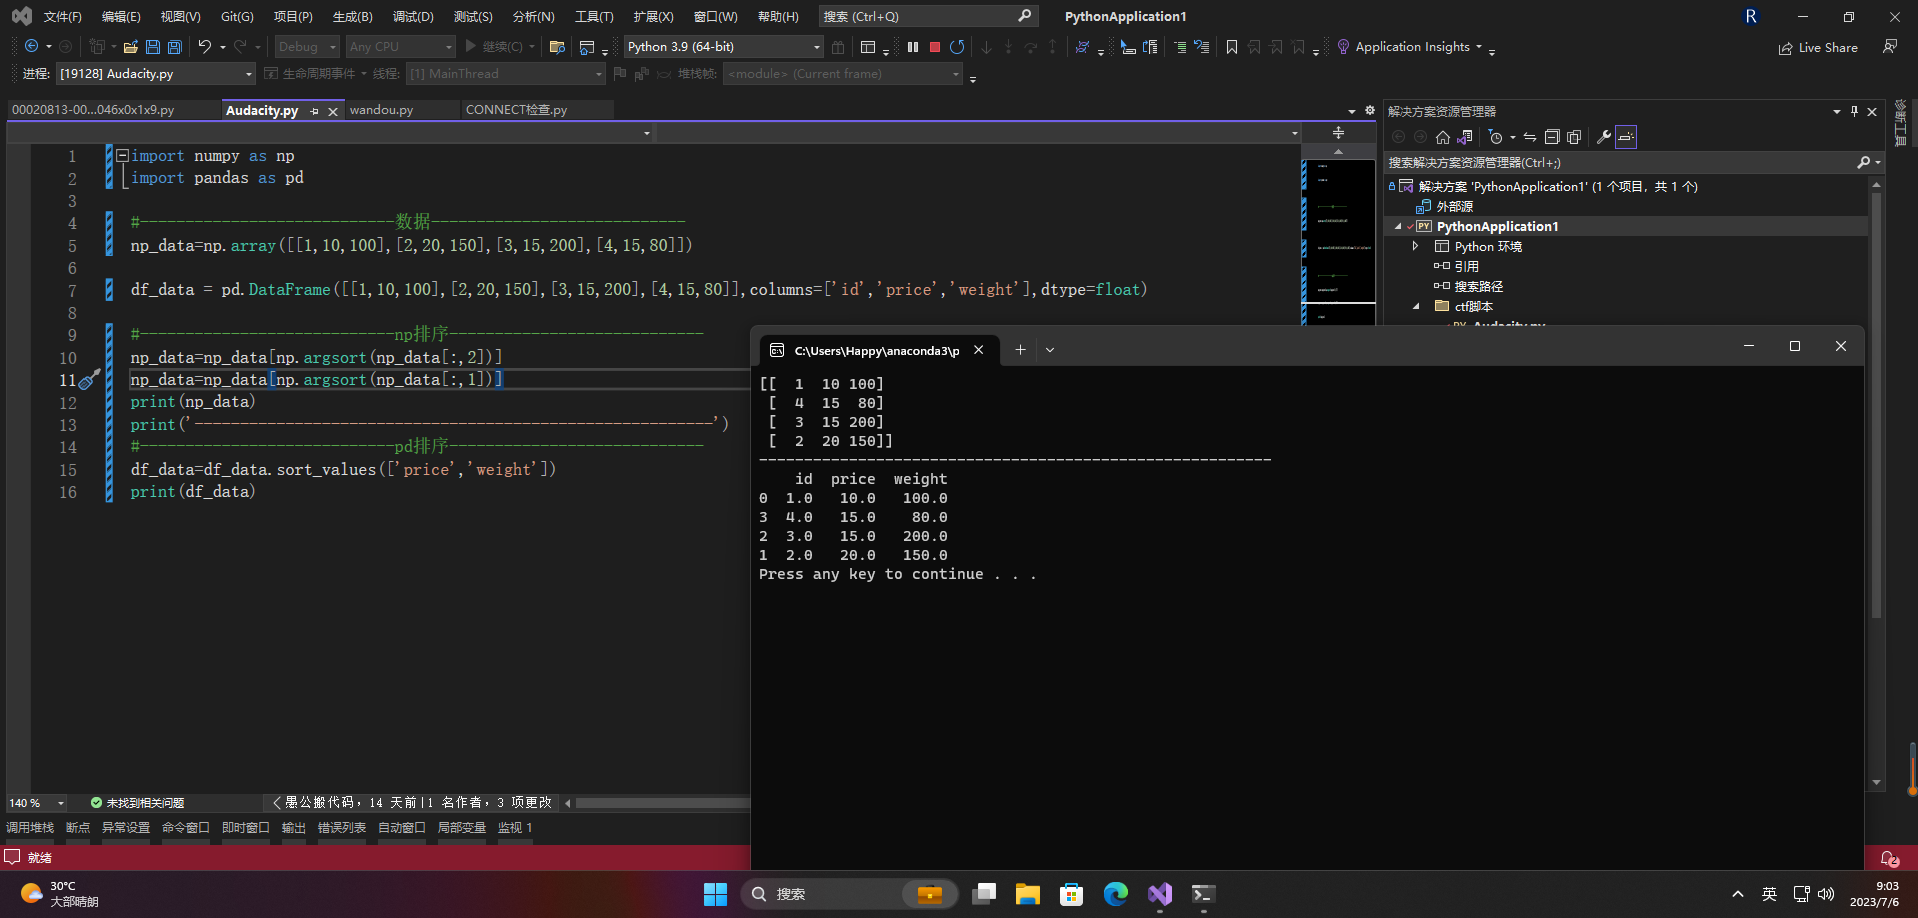Open the 错误列表 panel at the bottom
The height and width of the screenshot is (918, 1918).
[x=342, y=828]
